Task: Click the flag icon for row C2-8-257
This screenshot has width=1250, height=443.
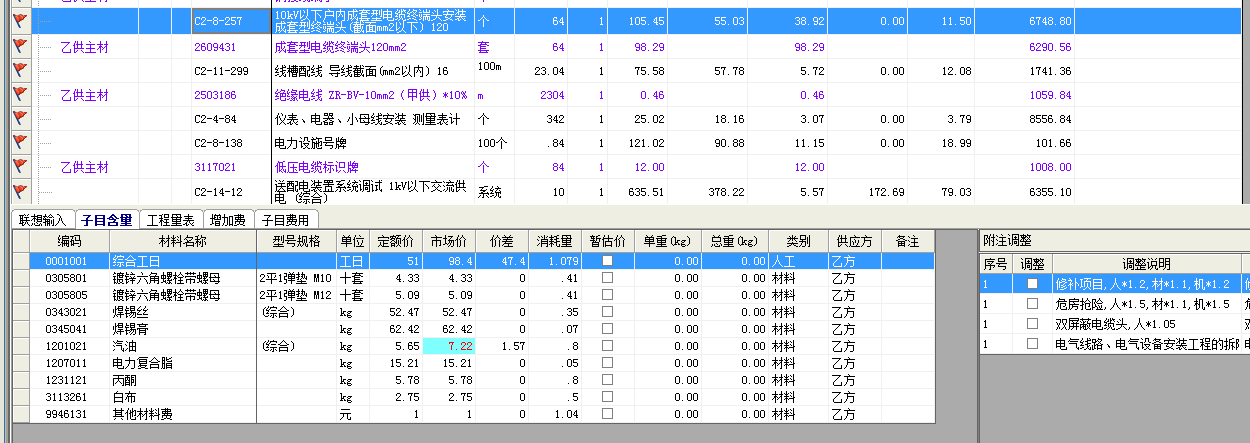Action: click(x=19, y=22)
